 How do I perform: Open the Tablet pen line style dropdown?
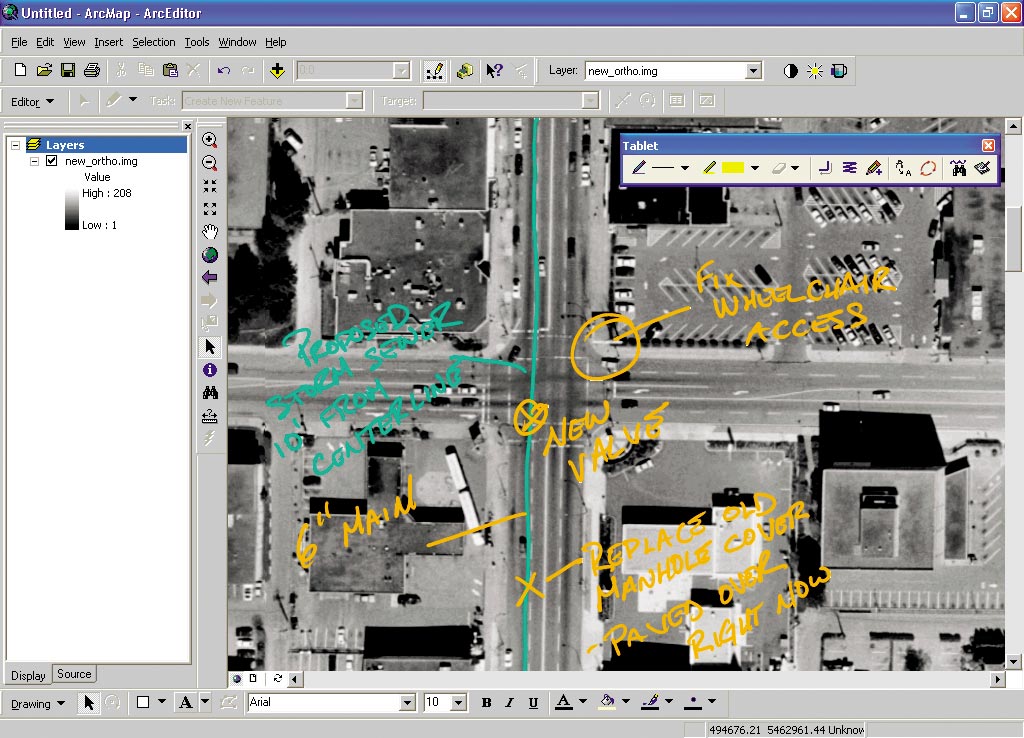pos(684,168)
